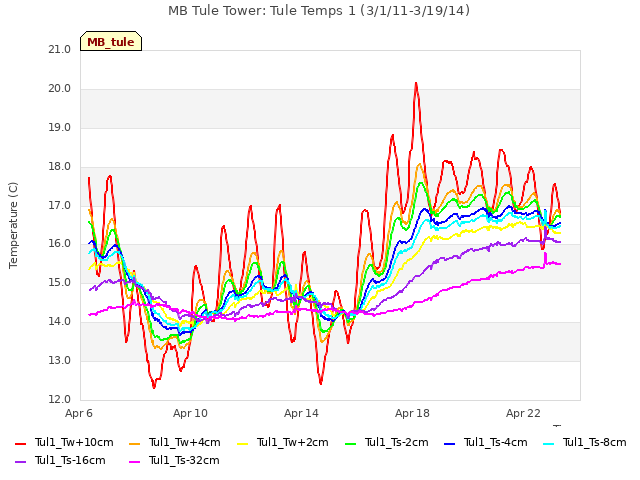The width and height of the screenshot is (640, 480).
Task: Click the green Tul1_Ts-2cm legend swatch
Action: pyautogui.click(x=351, y=444)
